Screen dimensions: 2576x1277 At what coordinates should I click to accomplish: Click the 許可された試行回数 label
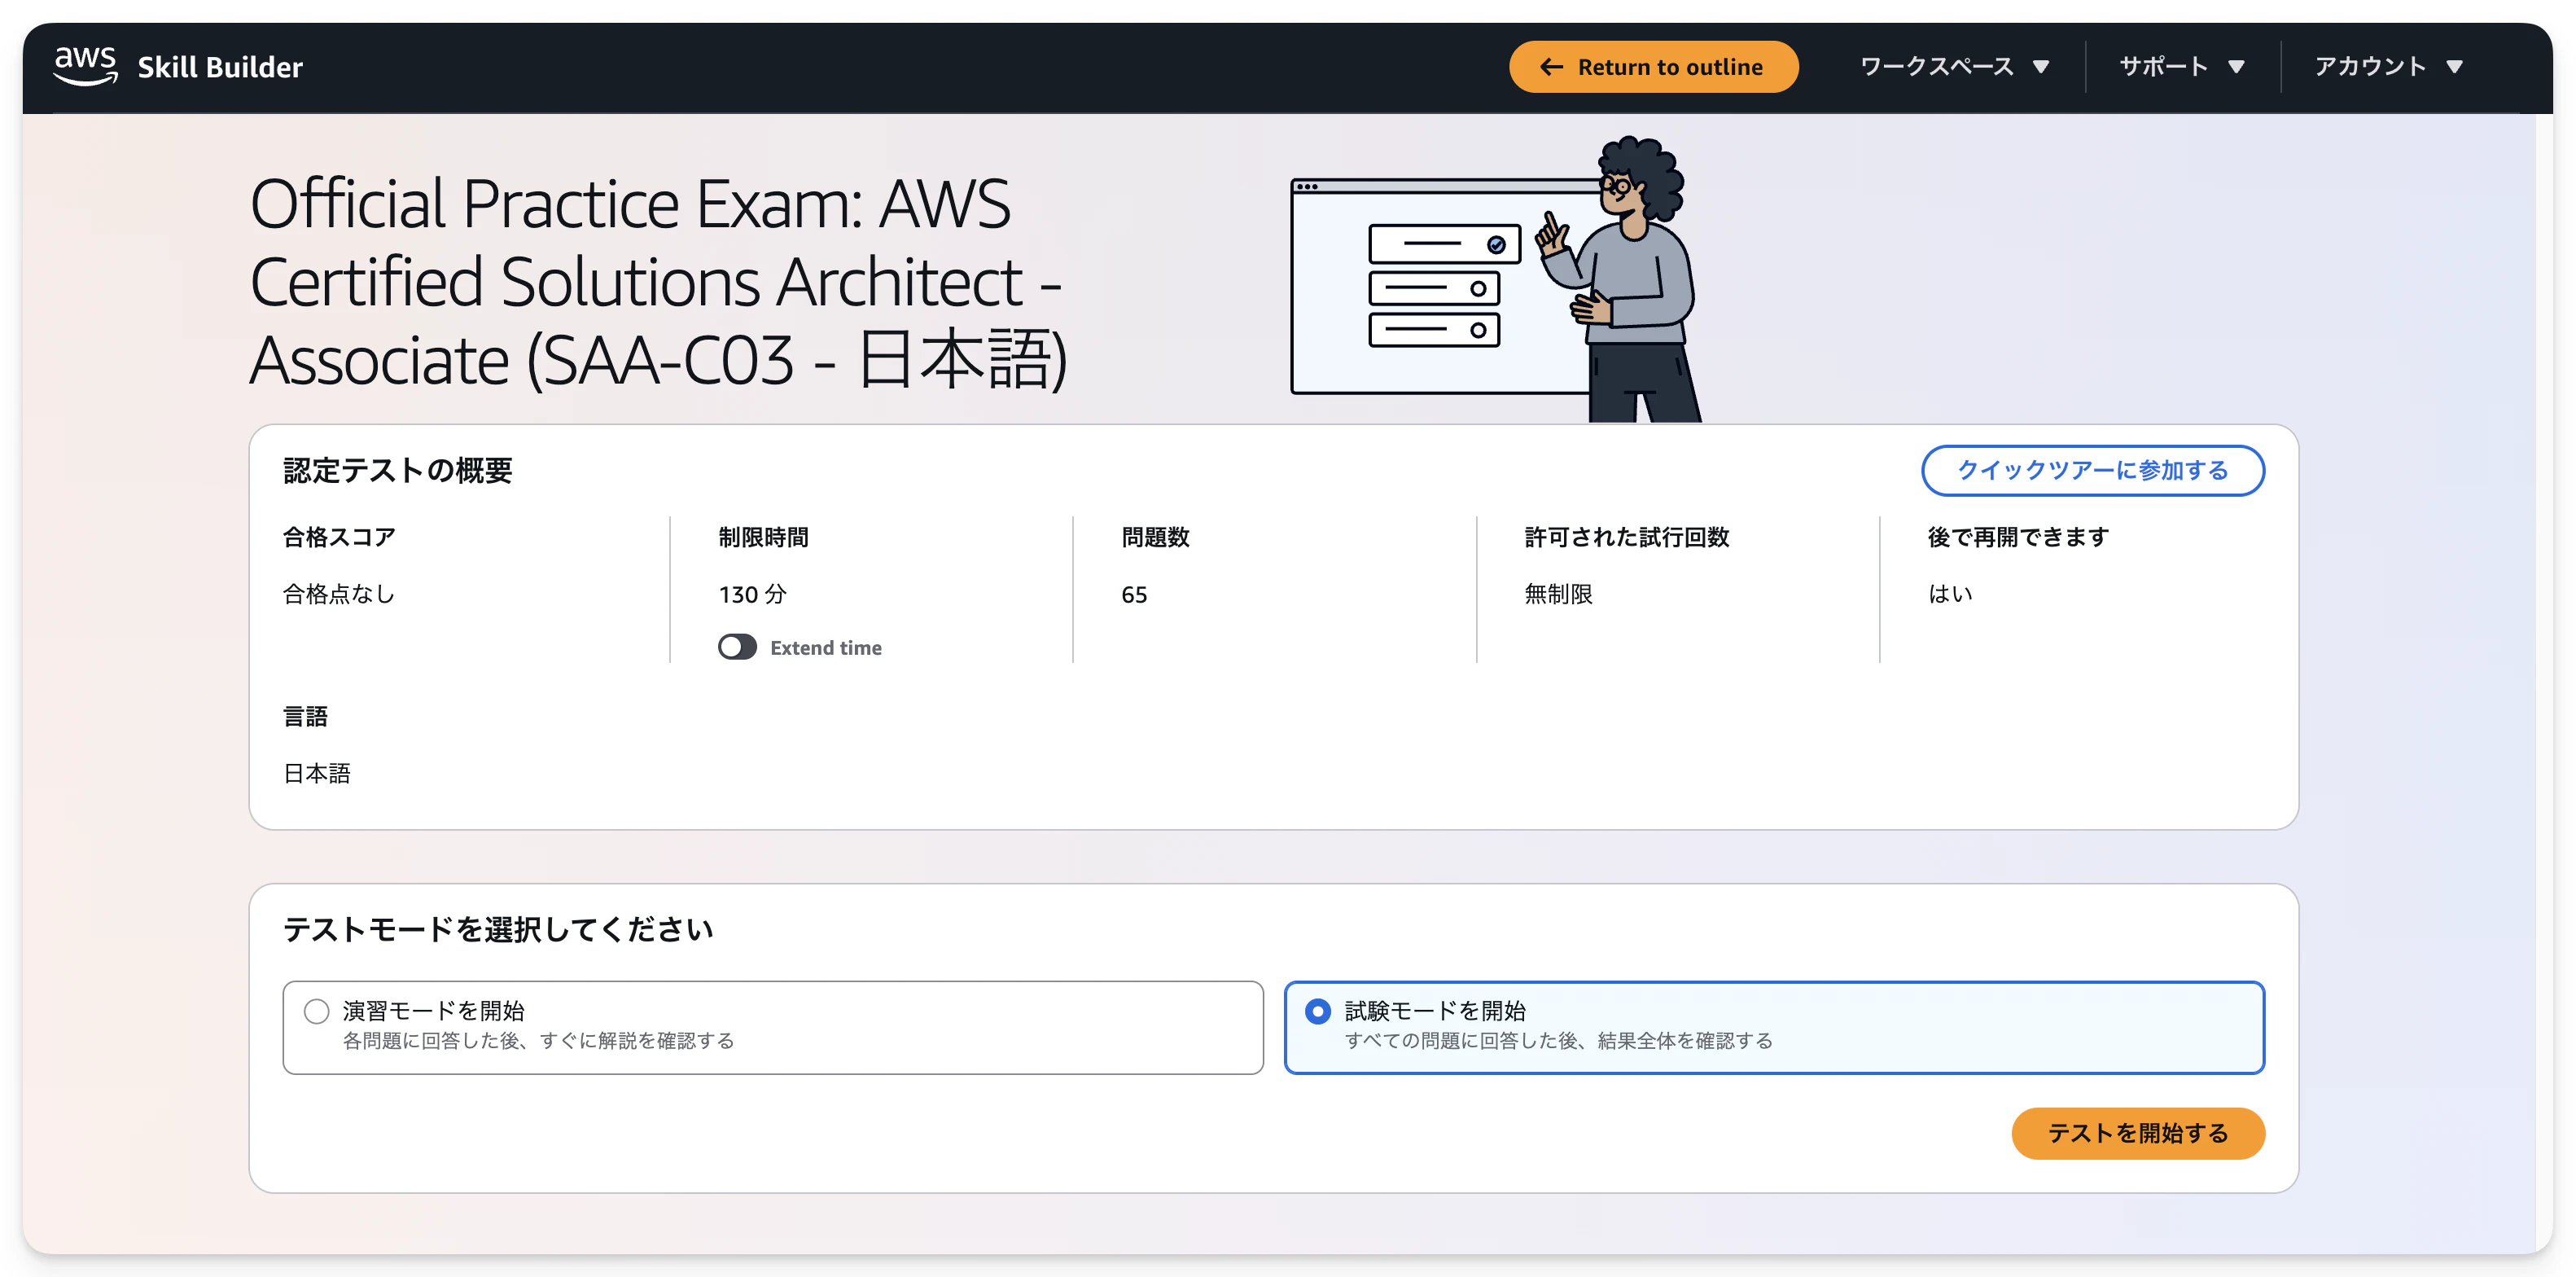pos(1626,537)
